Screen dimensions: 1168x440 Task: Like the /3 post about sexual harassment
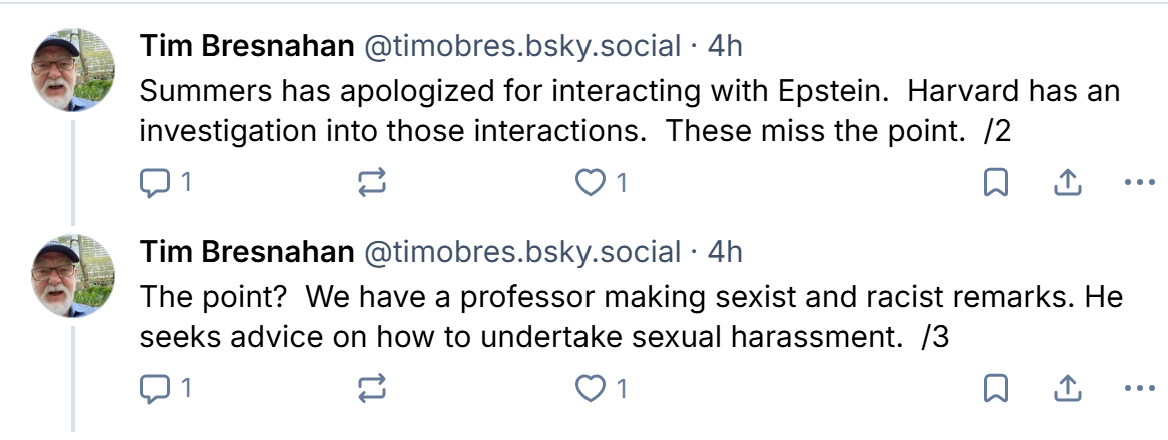tap(592, 388)
